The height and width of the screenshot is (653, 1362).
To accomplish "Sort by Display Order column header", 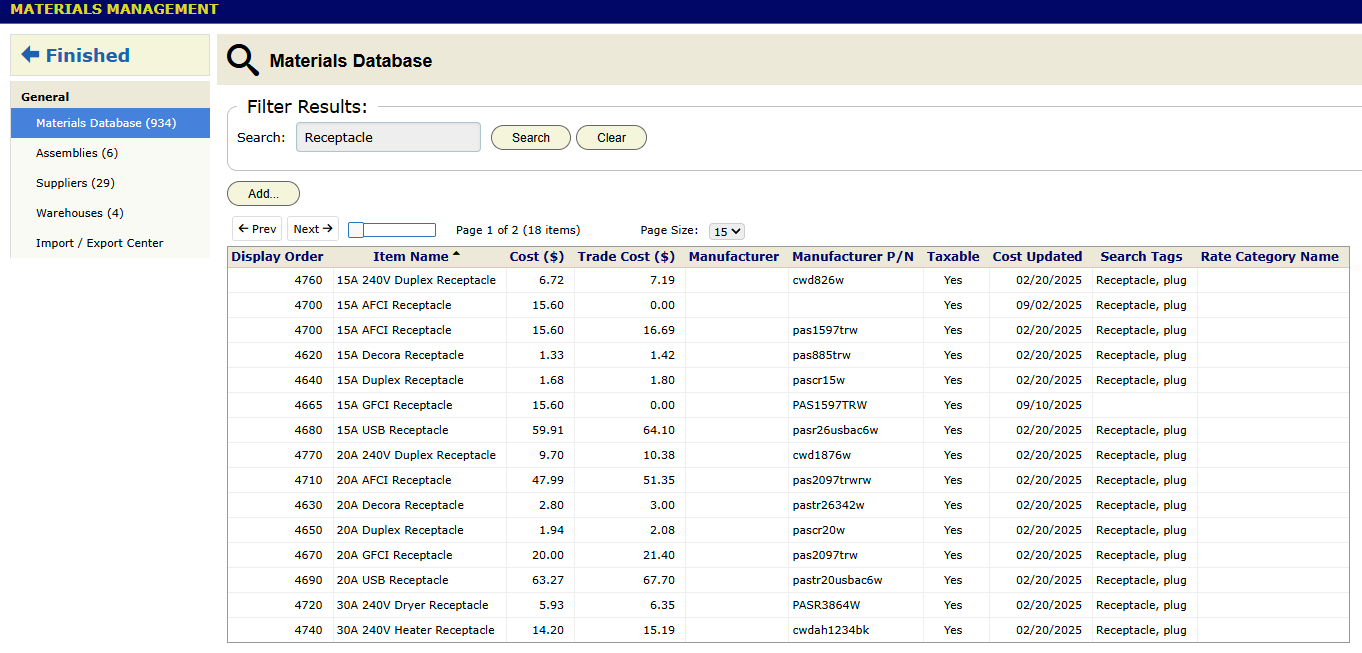I will tap(277, 257).
